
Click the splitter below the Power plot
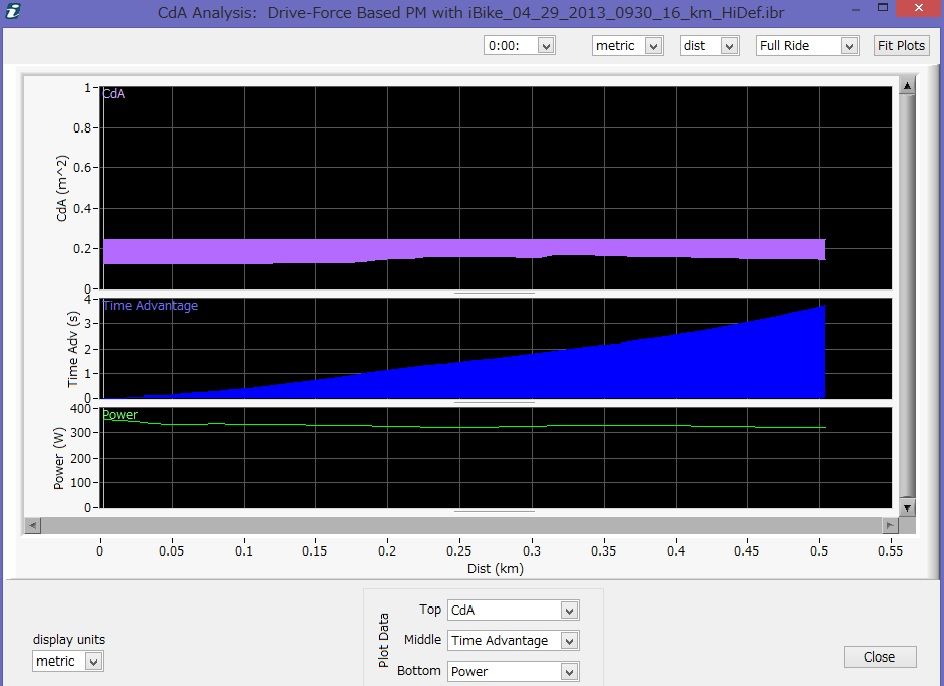(494, 511)
